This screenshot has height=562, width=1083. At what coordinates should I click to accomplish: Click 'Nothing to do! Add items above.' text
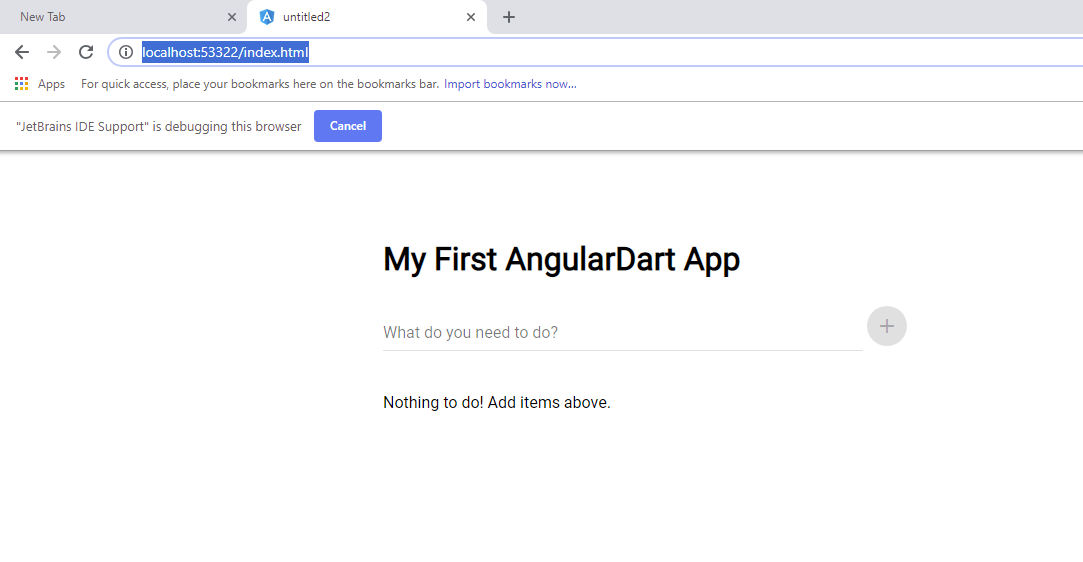(x=497, y=403)
